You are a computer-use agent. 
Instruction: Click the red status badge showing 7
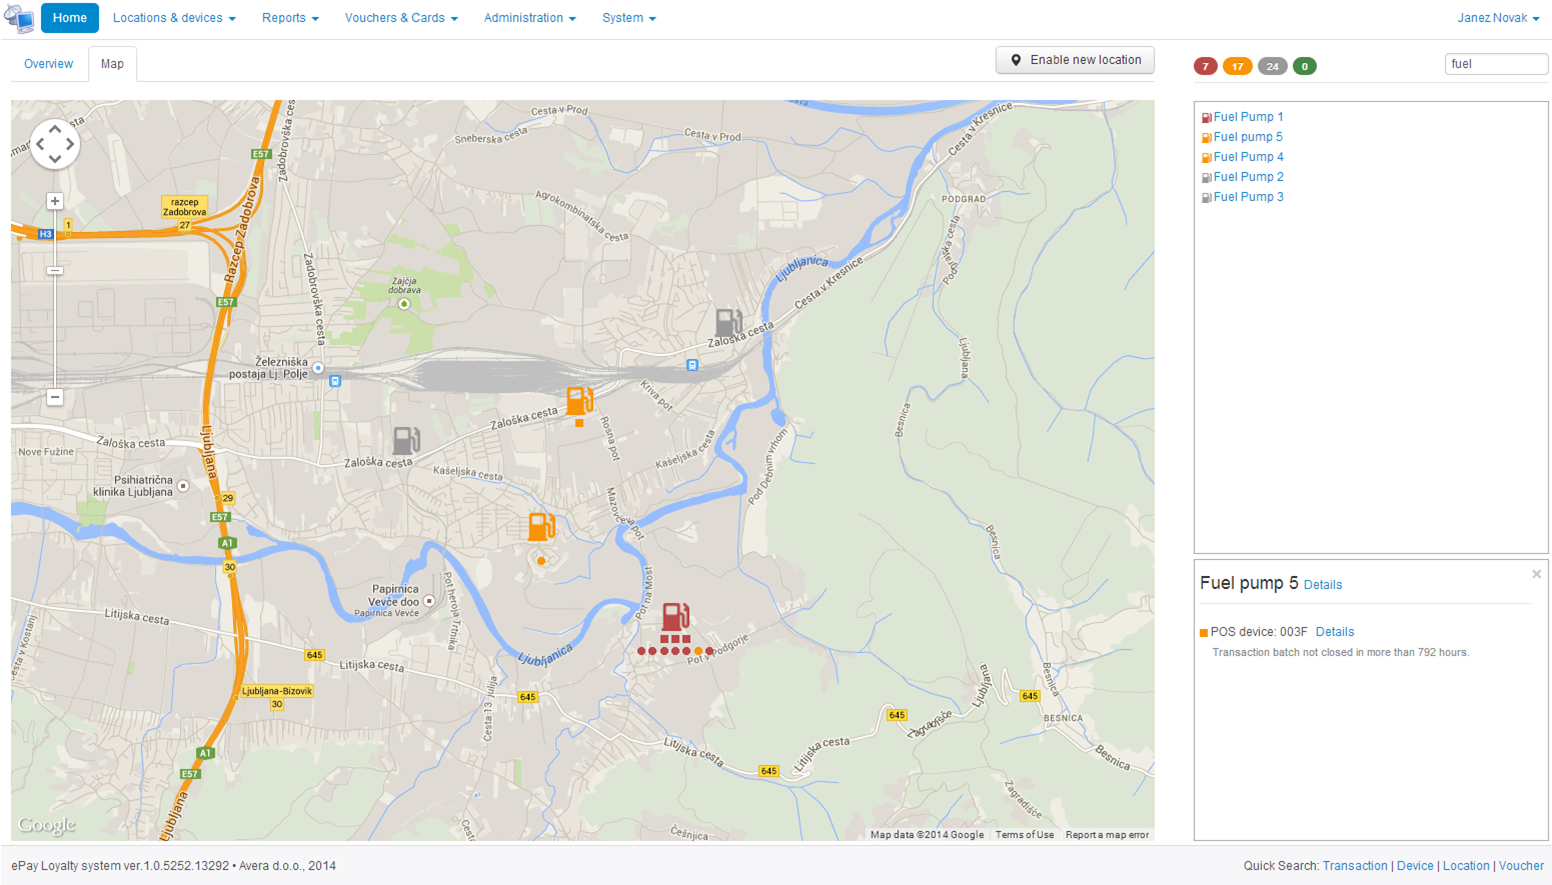point(1205,66)
